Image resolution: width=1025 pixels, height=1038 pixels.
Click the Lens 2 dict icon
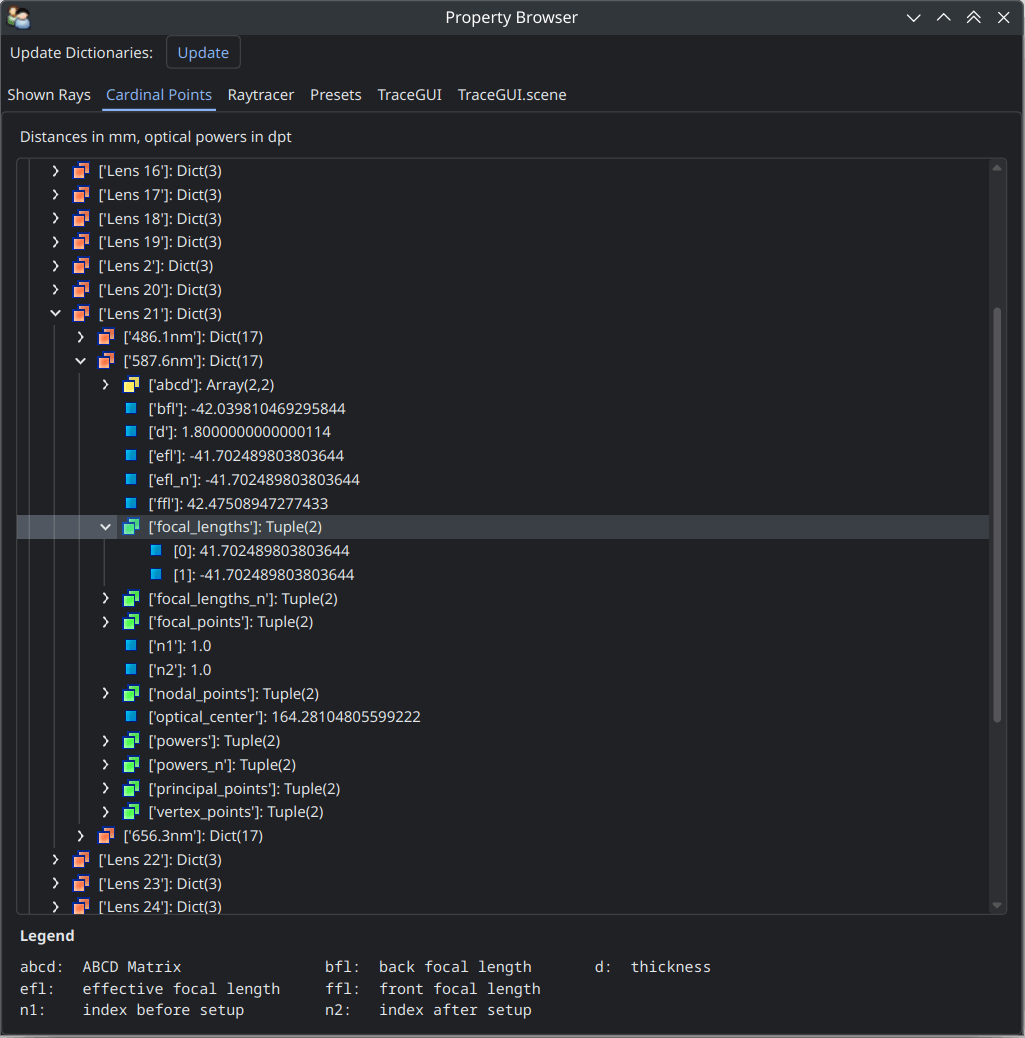[81, 265]
